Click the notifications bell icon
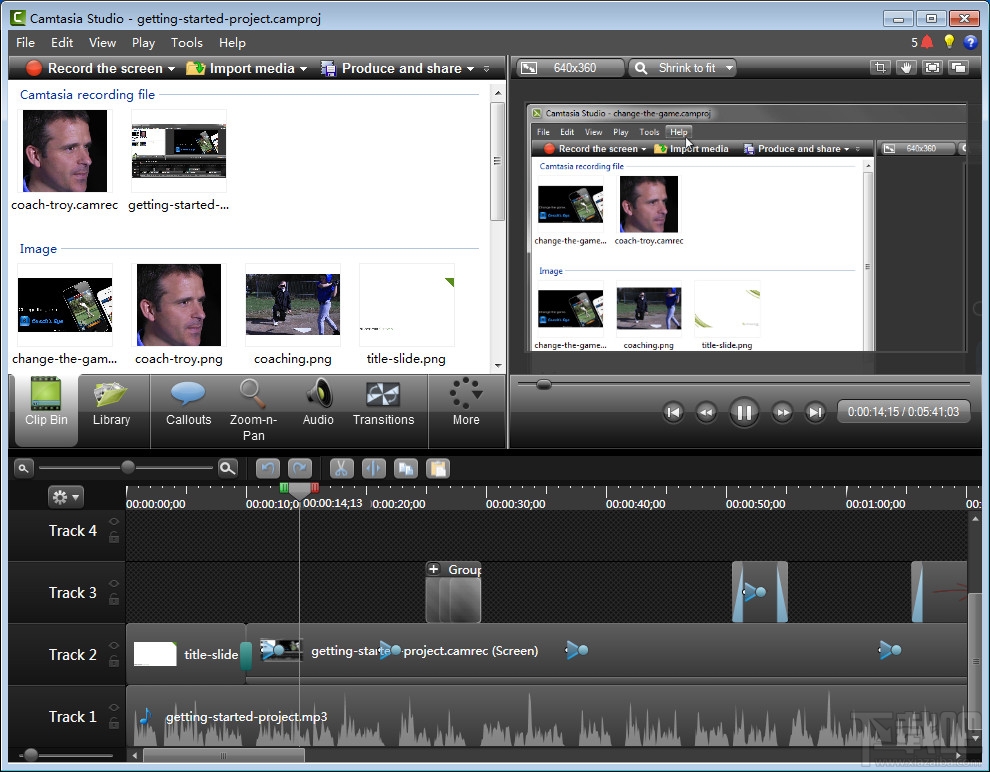990x772 pixels. pos(927,42)
